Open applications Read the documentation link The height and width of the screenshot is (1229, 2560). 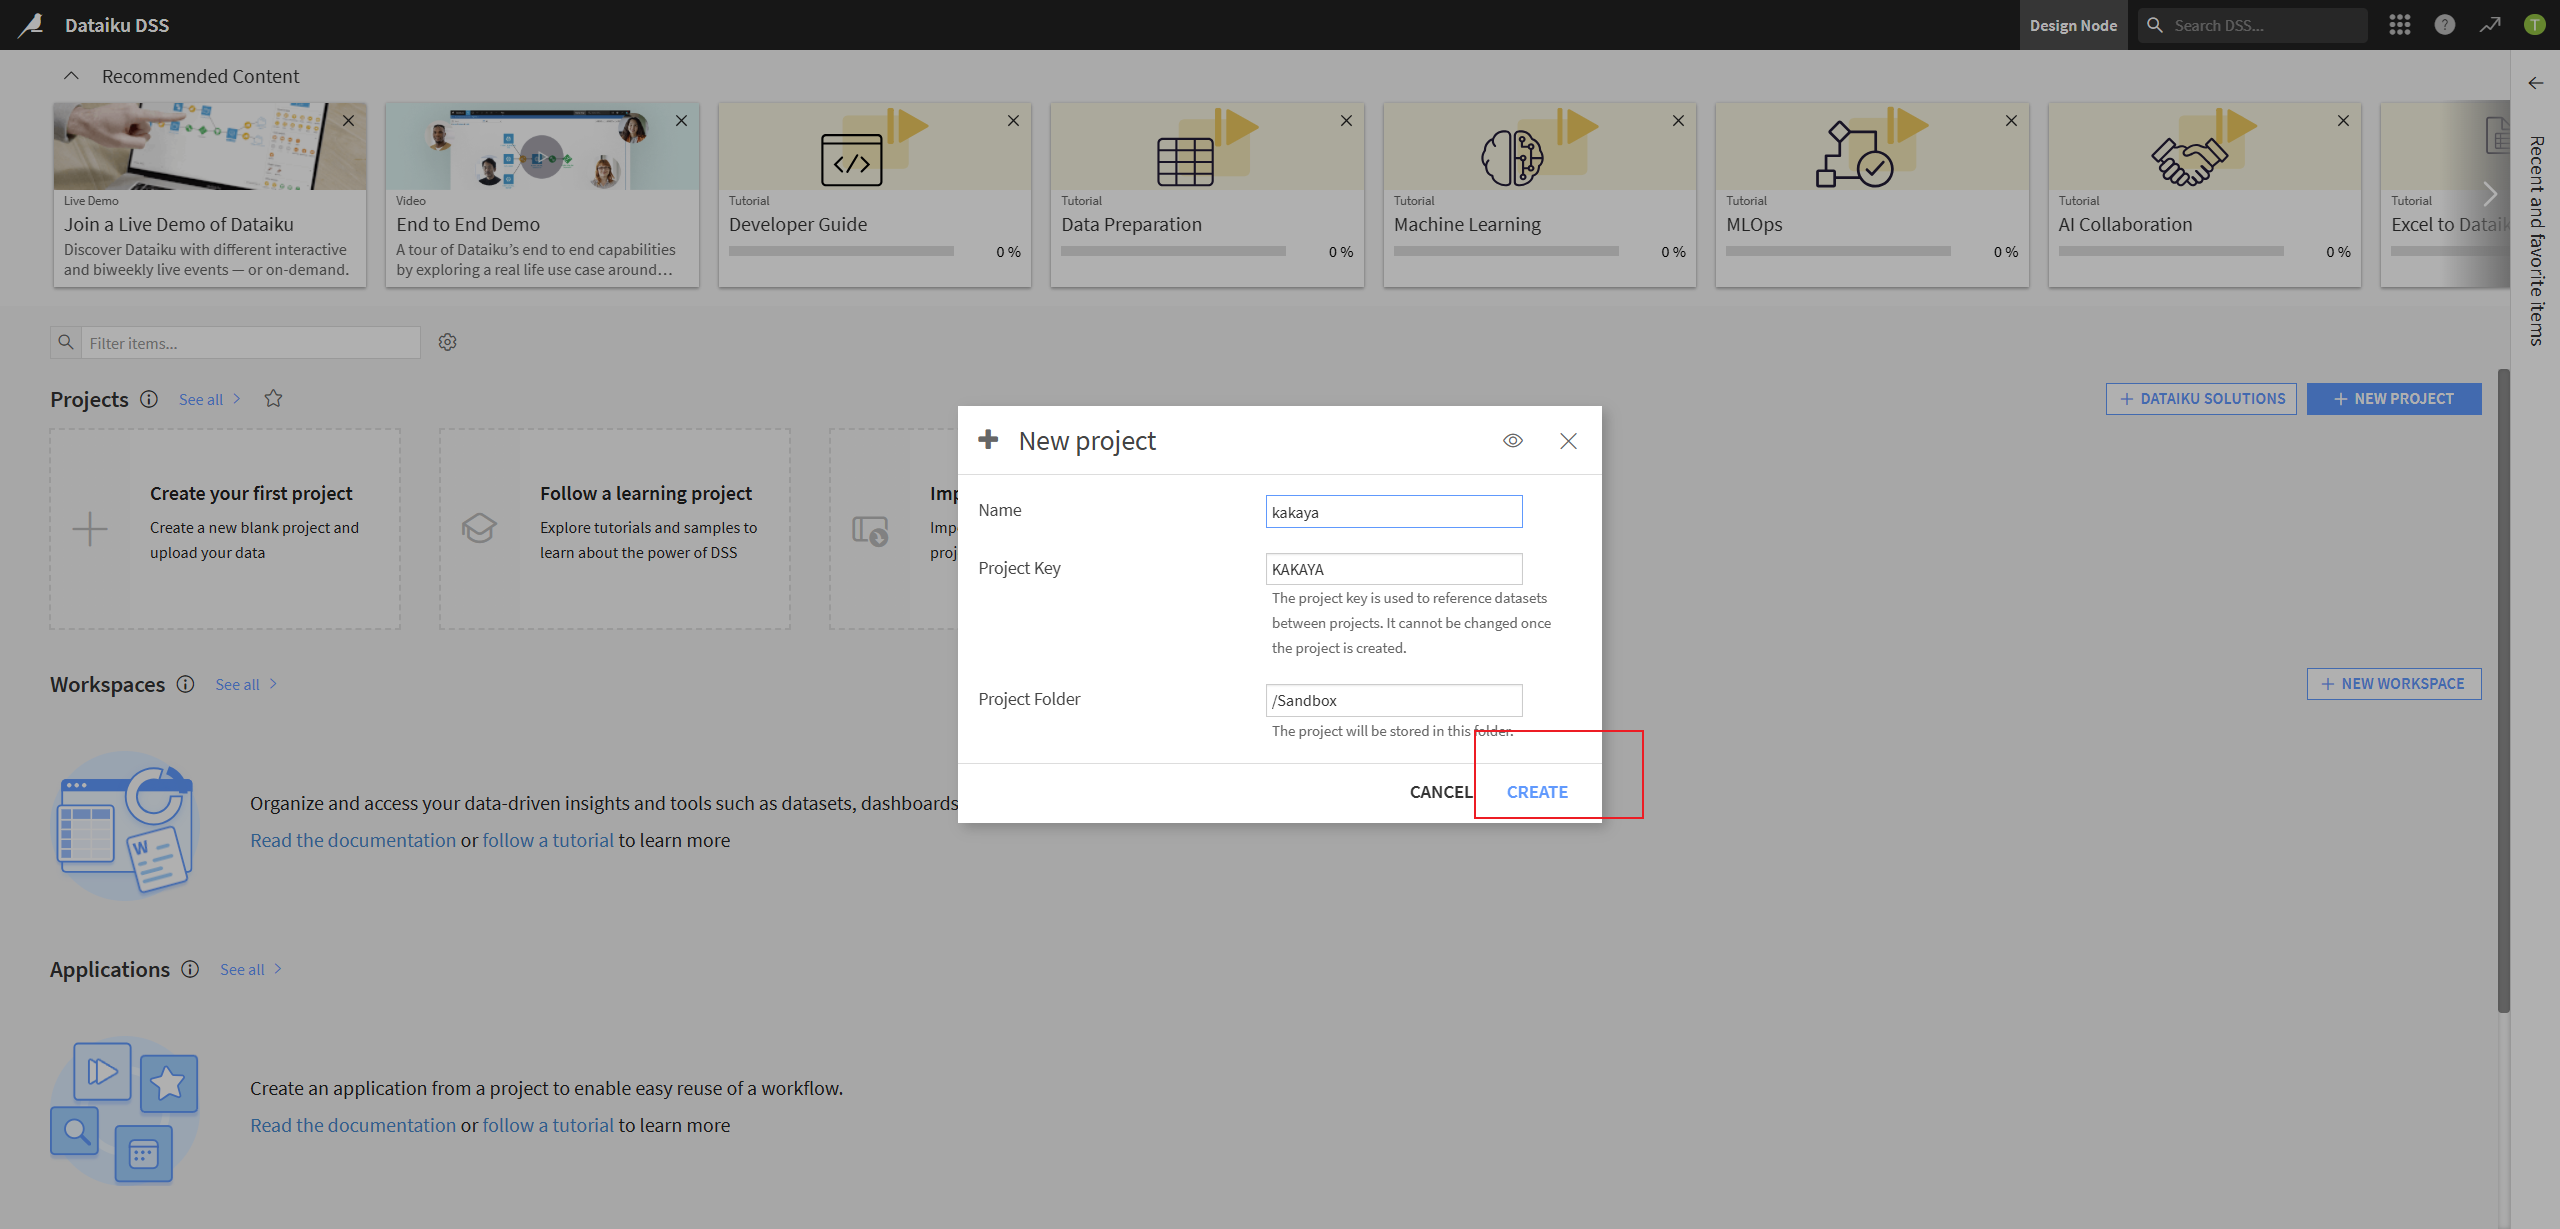[353, 1125]
